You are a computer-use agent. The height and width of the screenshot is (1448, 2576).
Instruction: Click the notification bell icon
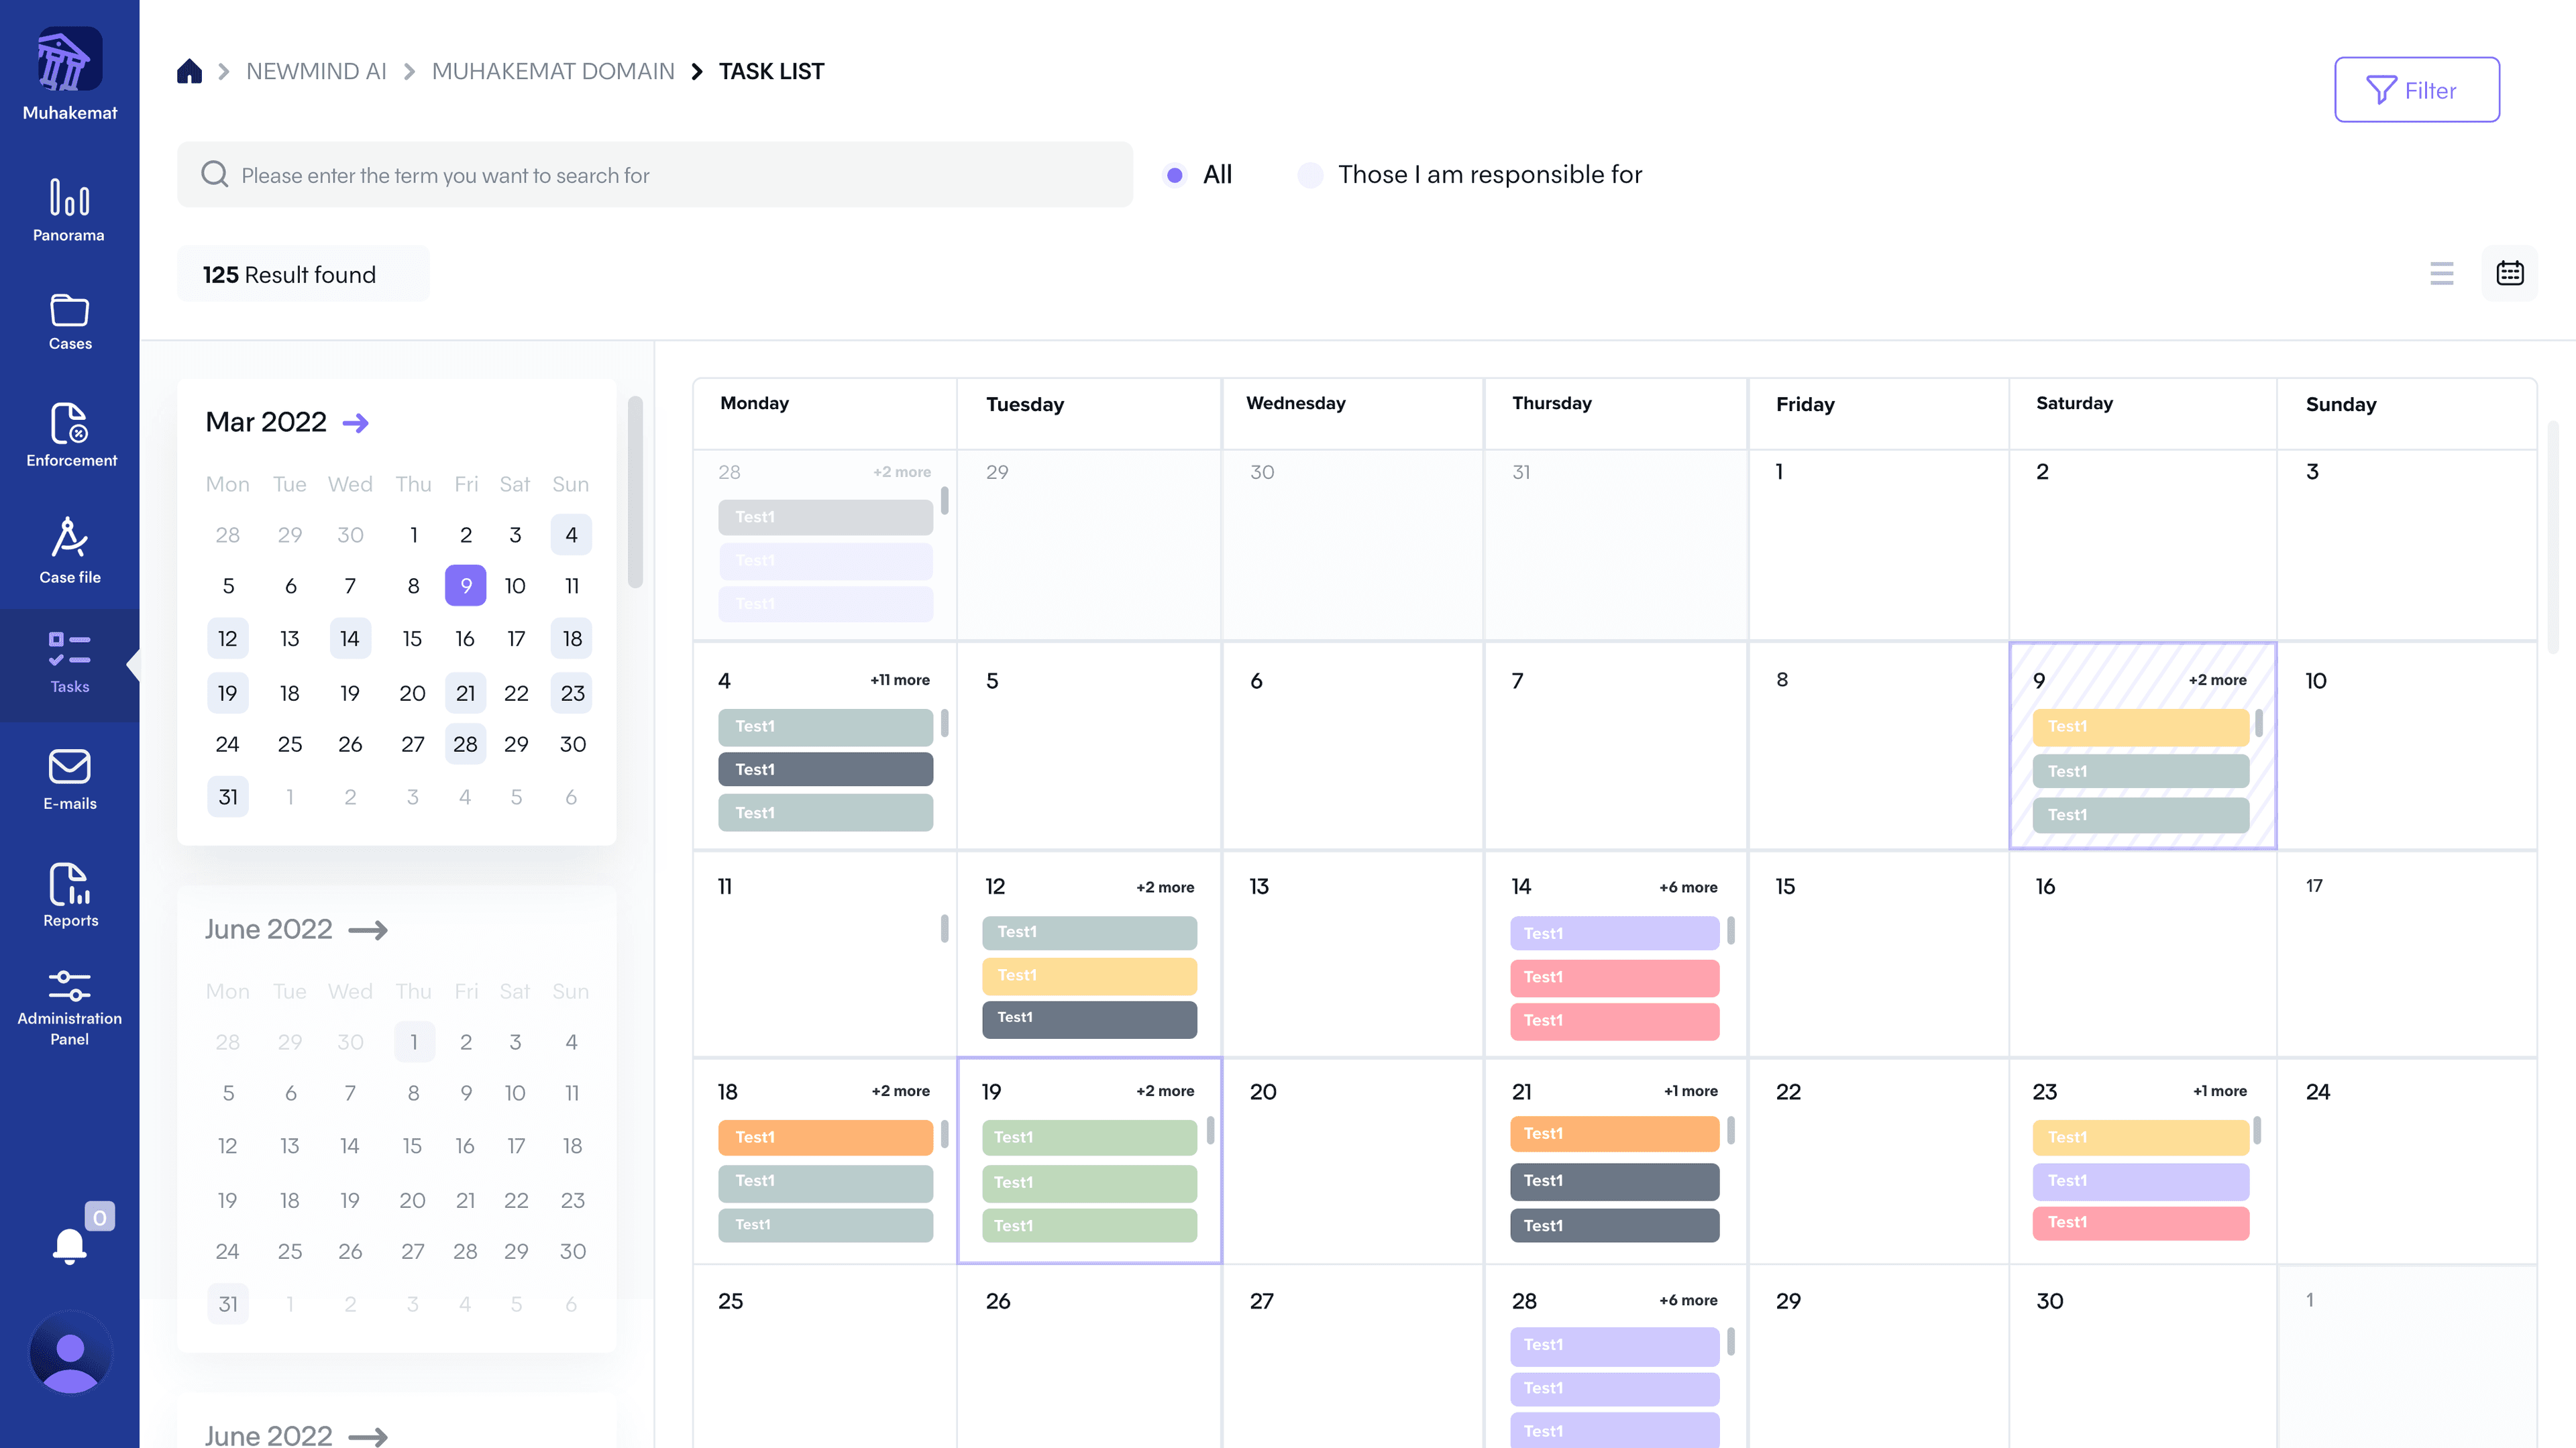point(69,1246)
